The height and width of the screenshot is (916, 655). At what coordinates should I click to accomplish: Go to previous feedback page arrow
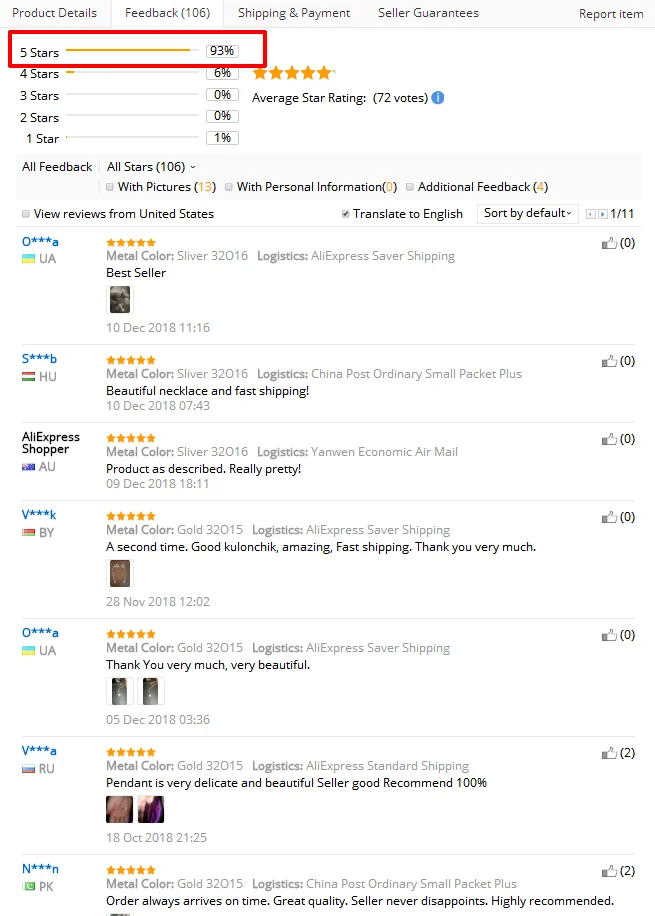[x=590, y=214]
